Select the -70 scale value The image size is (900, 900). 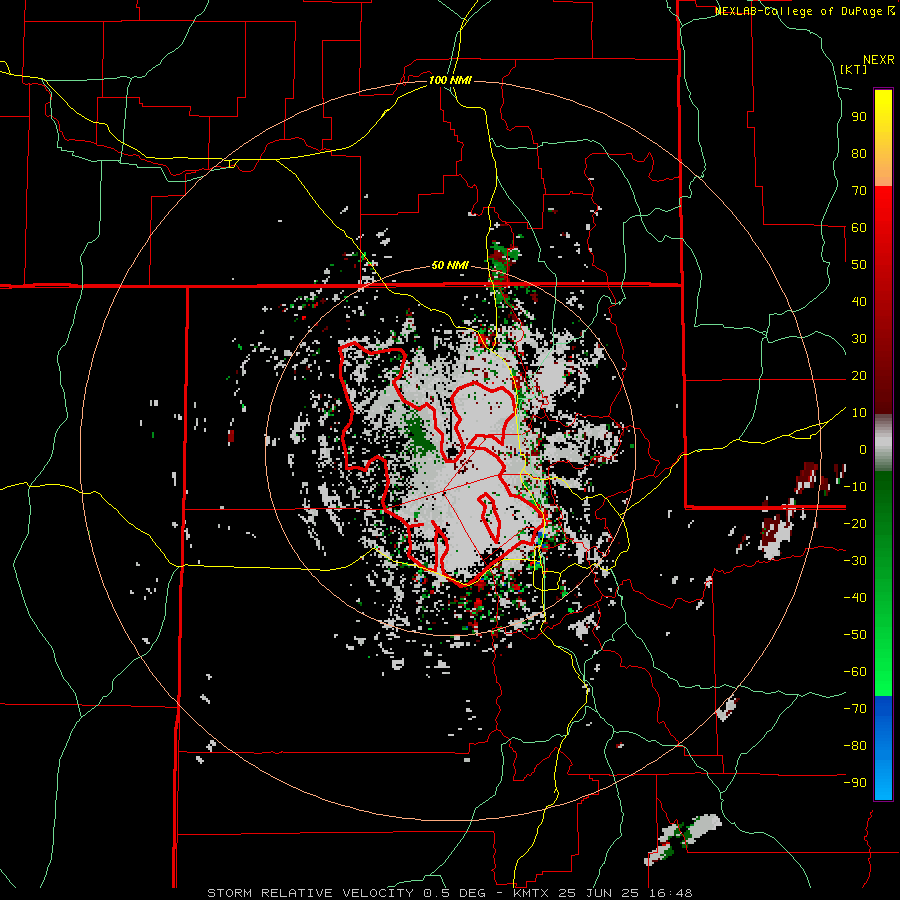[x=855, y=709]
